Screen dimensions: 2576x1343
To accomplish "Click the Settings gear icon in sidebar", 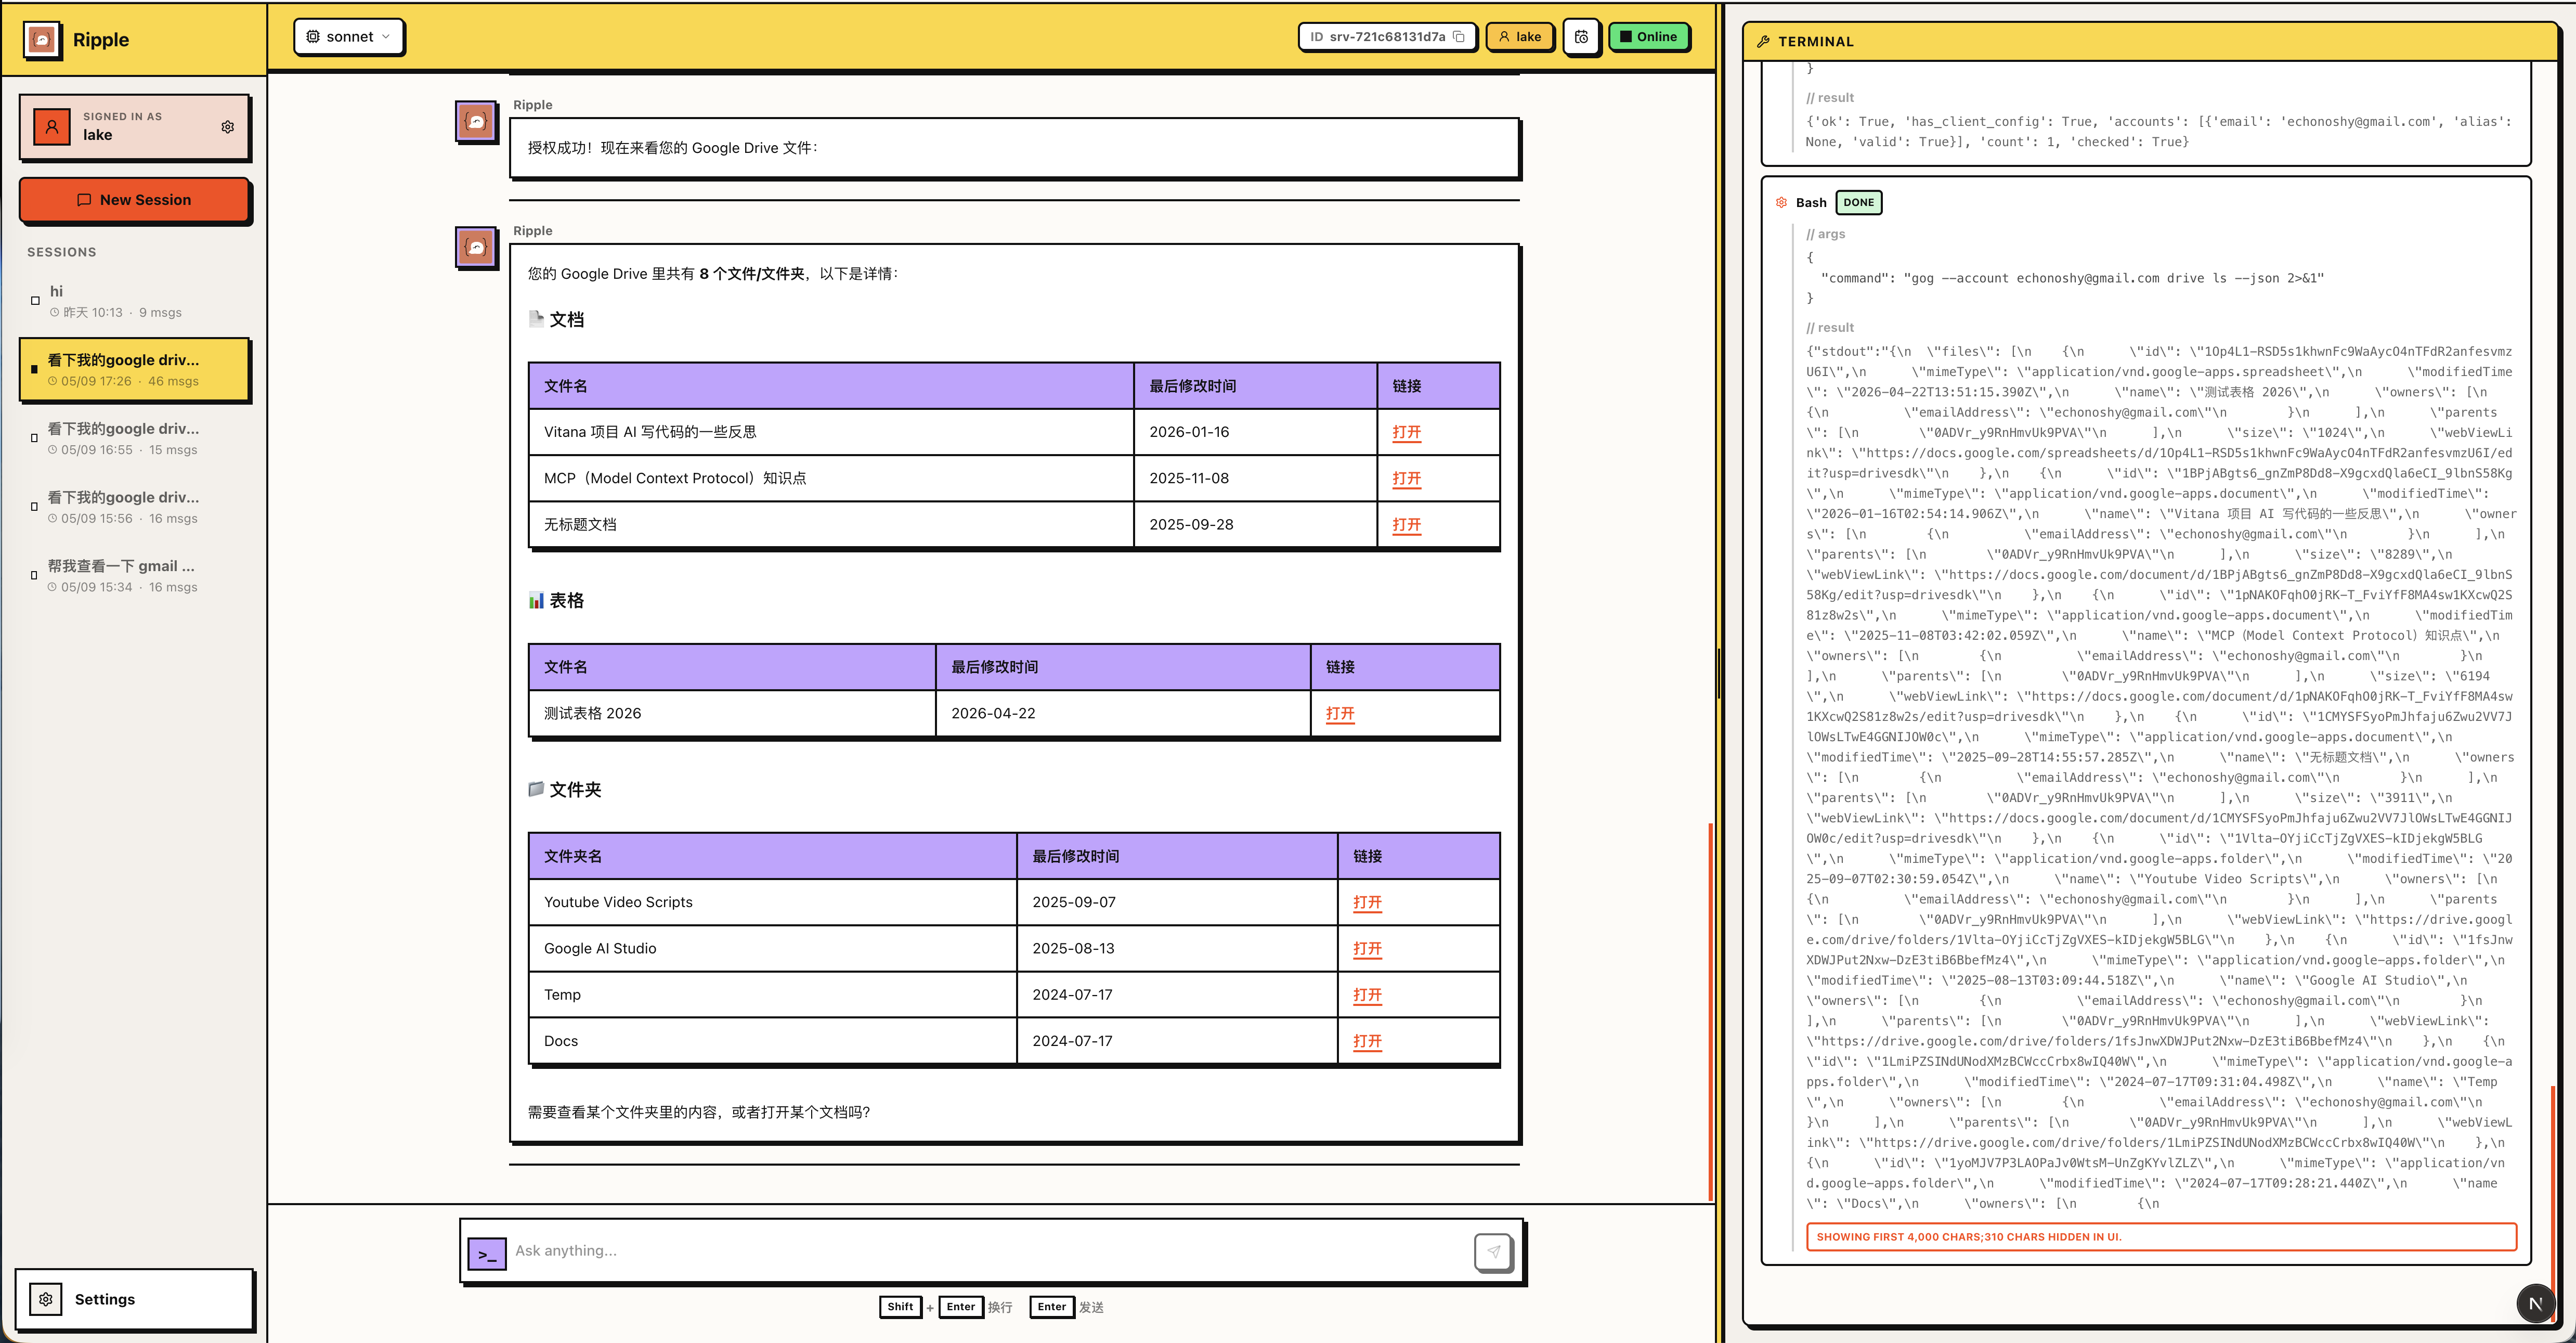I will point(46,1299).
